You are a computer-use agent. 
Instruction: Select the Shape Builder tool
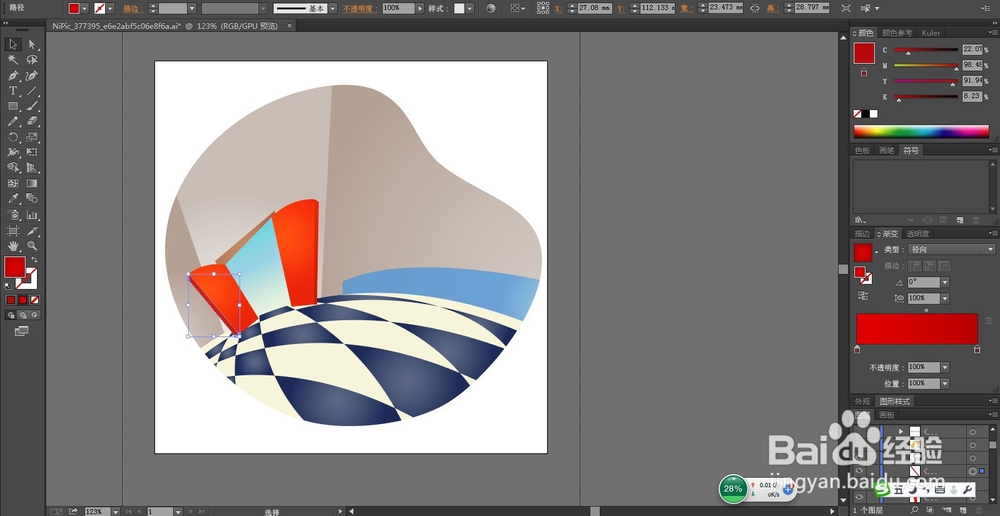point(13,168)
